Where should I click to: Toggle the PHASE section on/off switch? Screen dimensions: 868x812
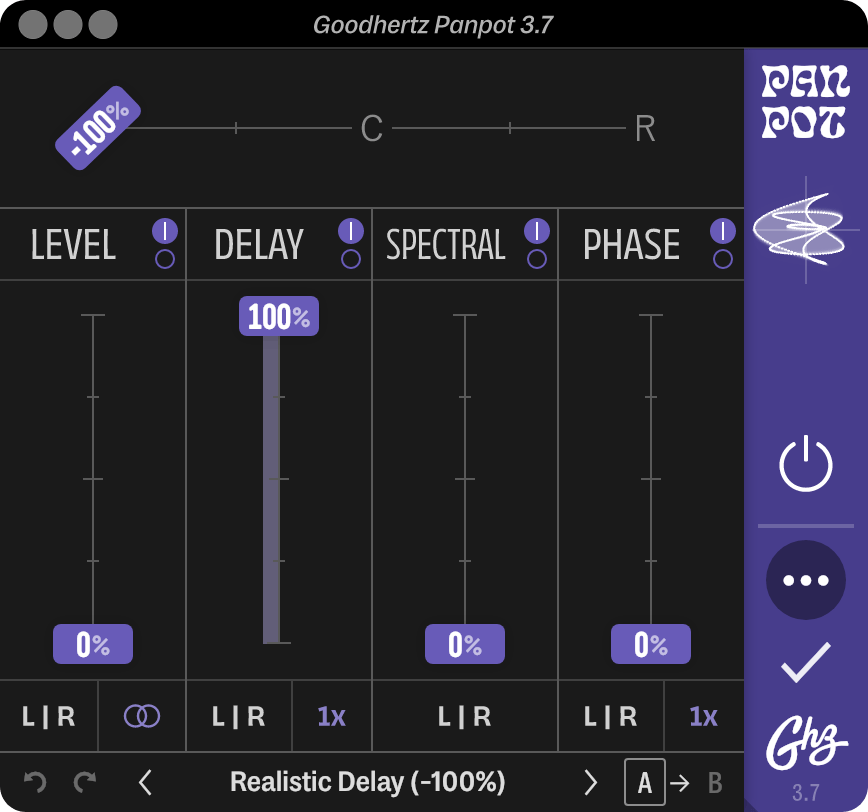pyautogui.click(x=723, y=244)
